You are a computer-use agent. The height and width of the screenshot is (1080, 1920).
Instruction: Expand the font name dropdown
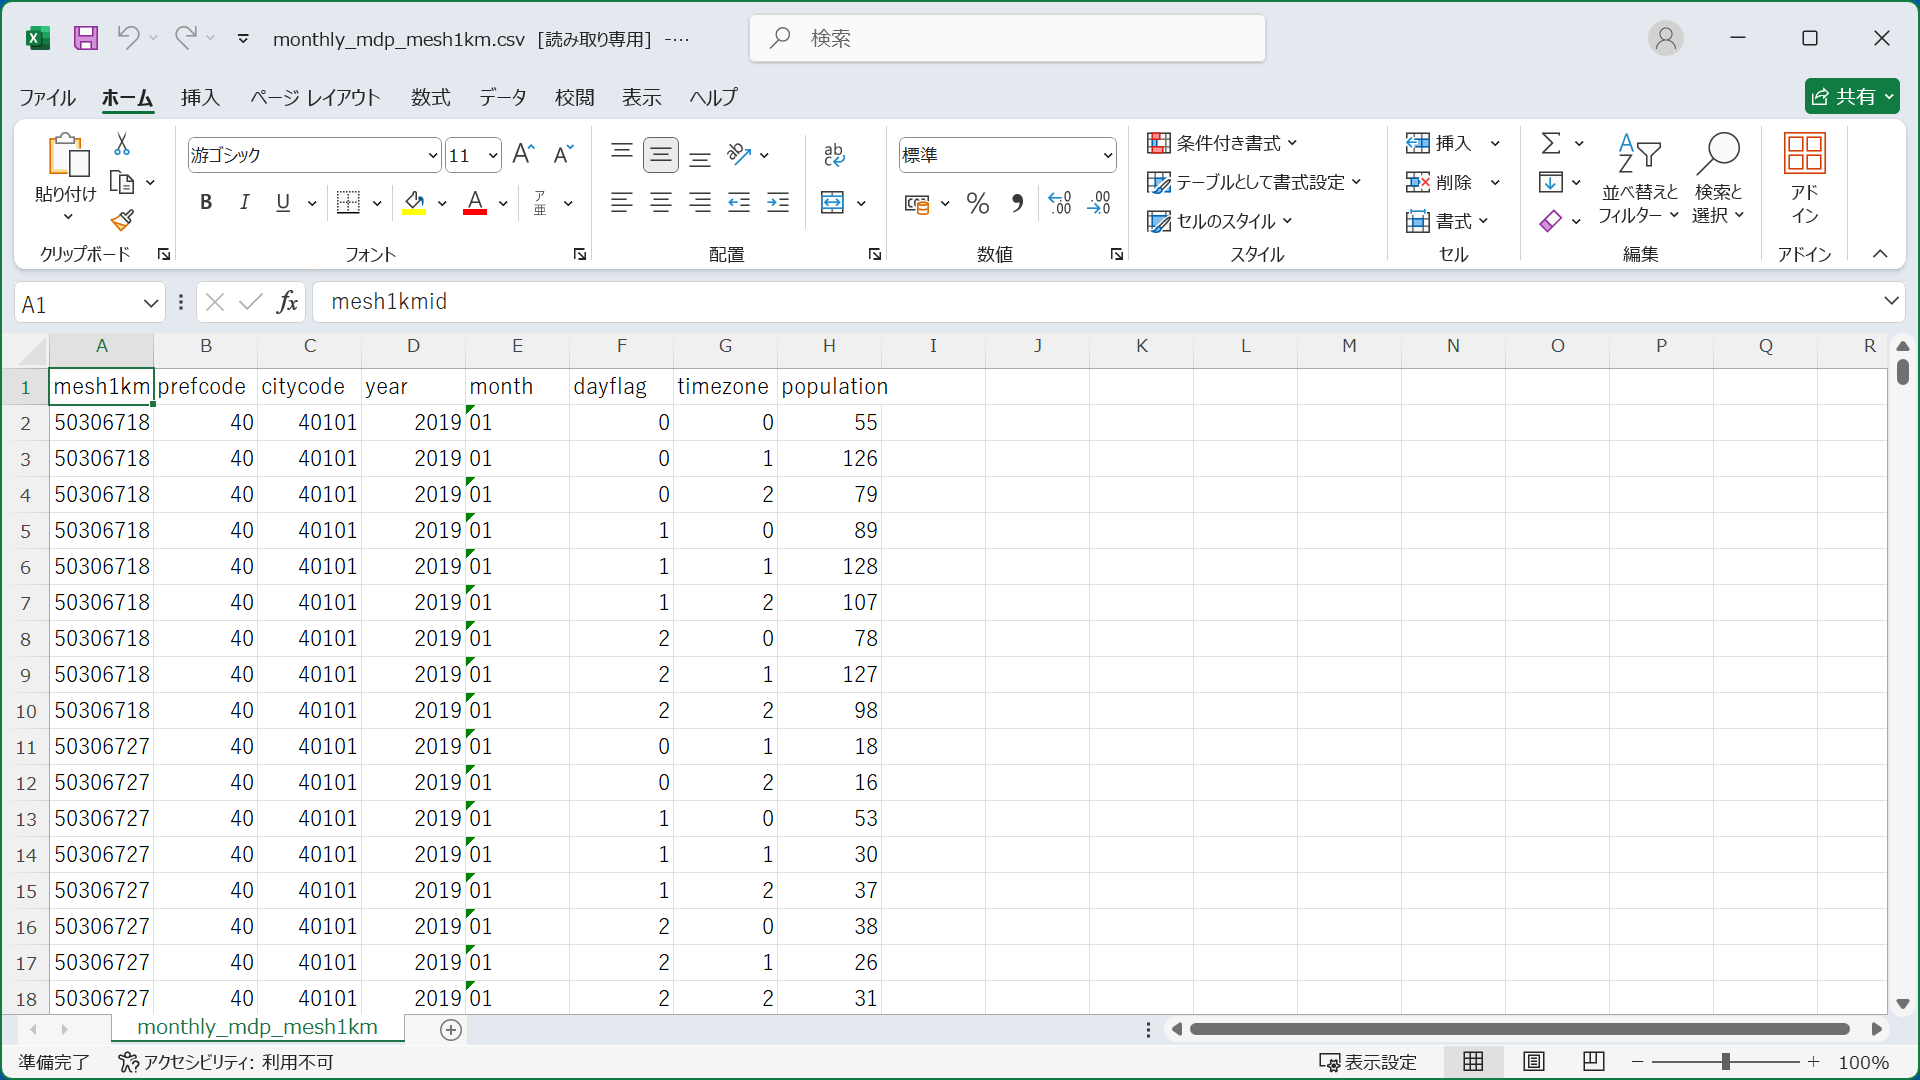tap(432, 155)
